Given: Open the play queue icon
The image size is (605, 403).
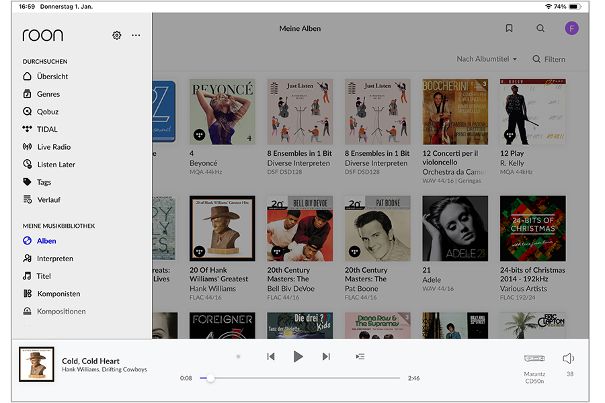Looking at the screenshot, I should click(360, 356).
